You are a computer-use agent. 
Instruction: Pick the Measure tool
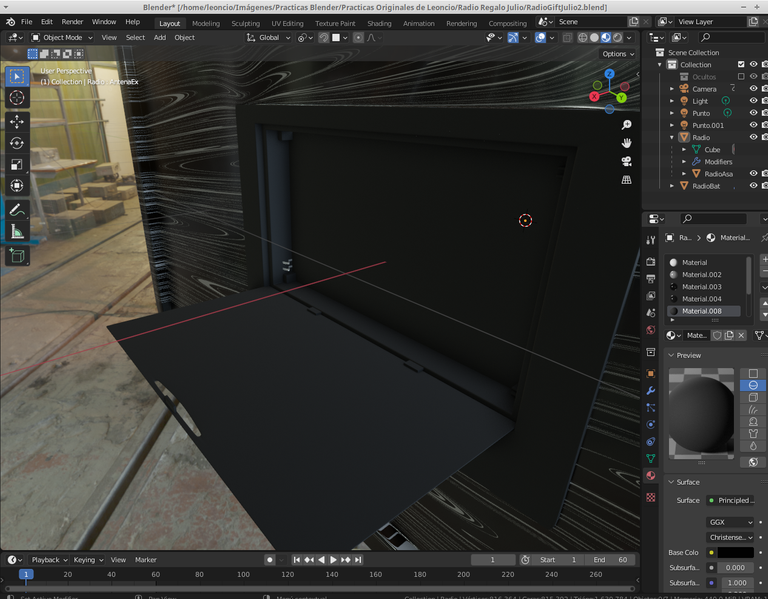click(x=17, y=232)
